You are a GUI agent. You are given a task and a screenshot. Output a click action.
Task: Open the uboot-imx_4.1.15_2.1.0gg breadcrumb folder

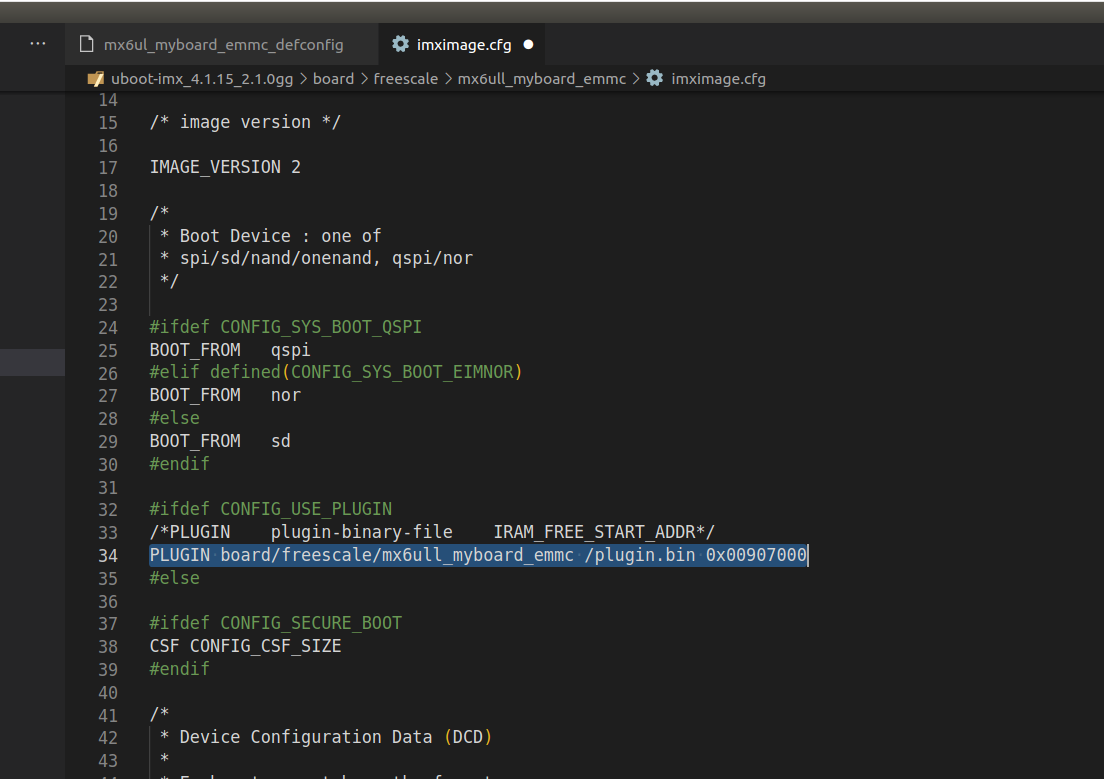202,79
